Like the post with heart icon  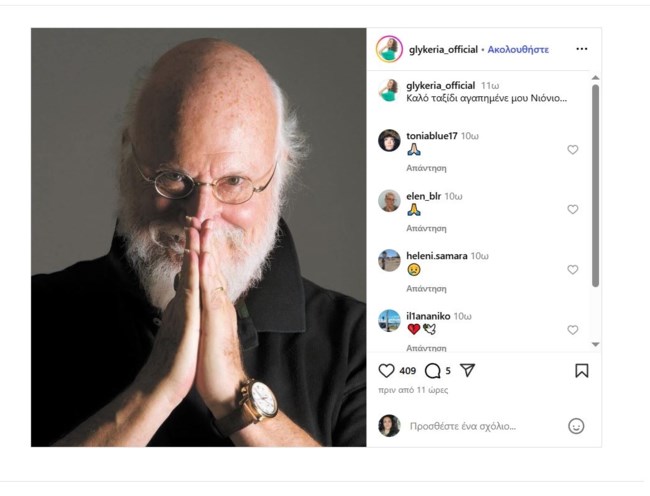pos(386,370)
